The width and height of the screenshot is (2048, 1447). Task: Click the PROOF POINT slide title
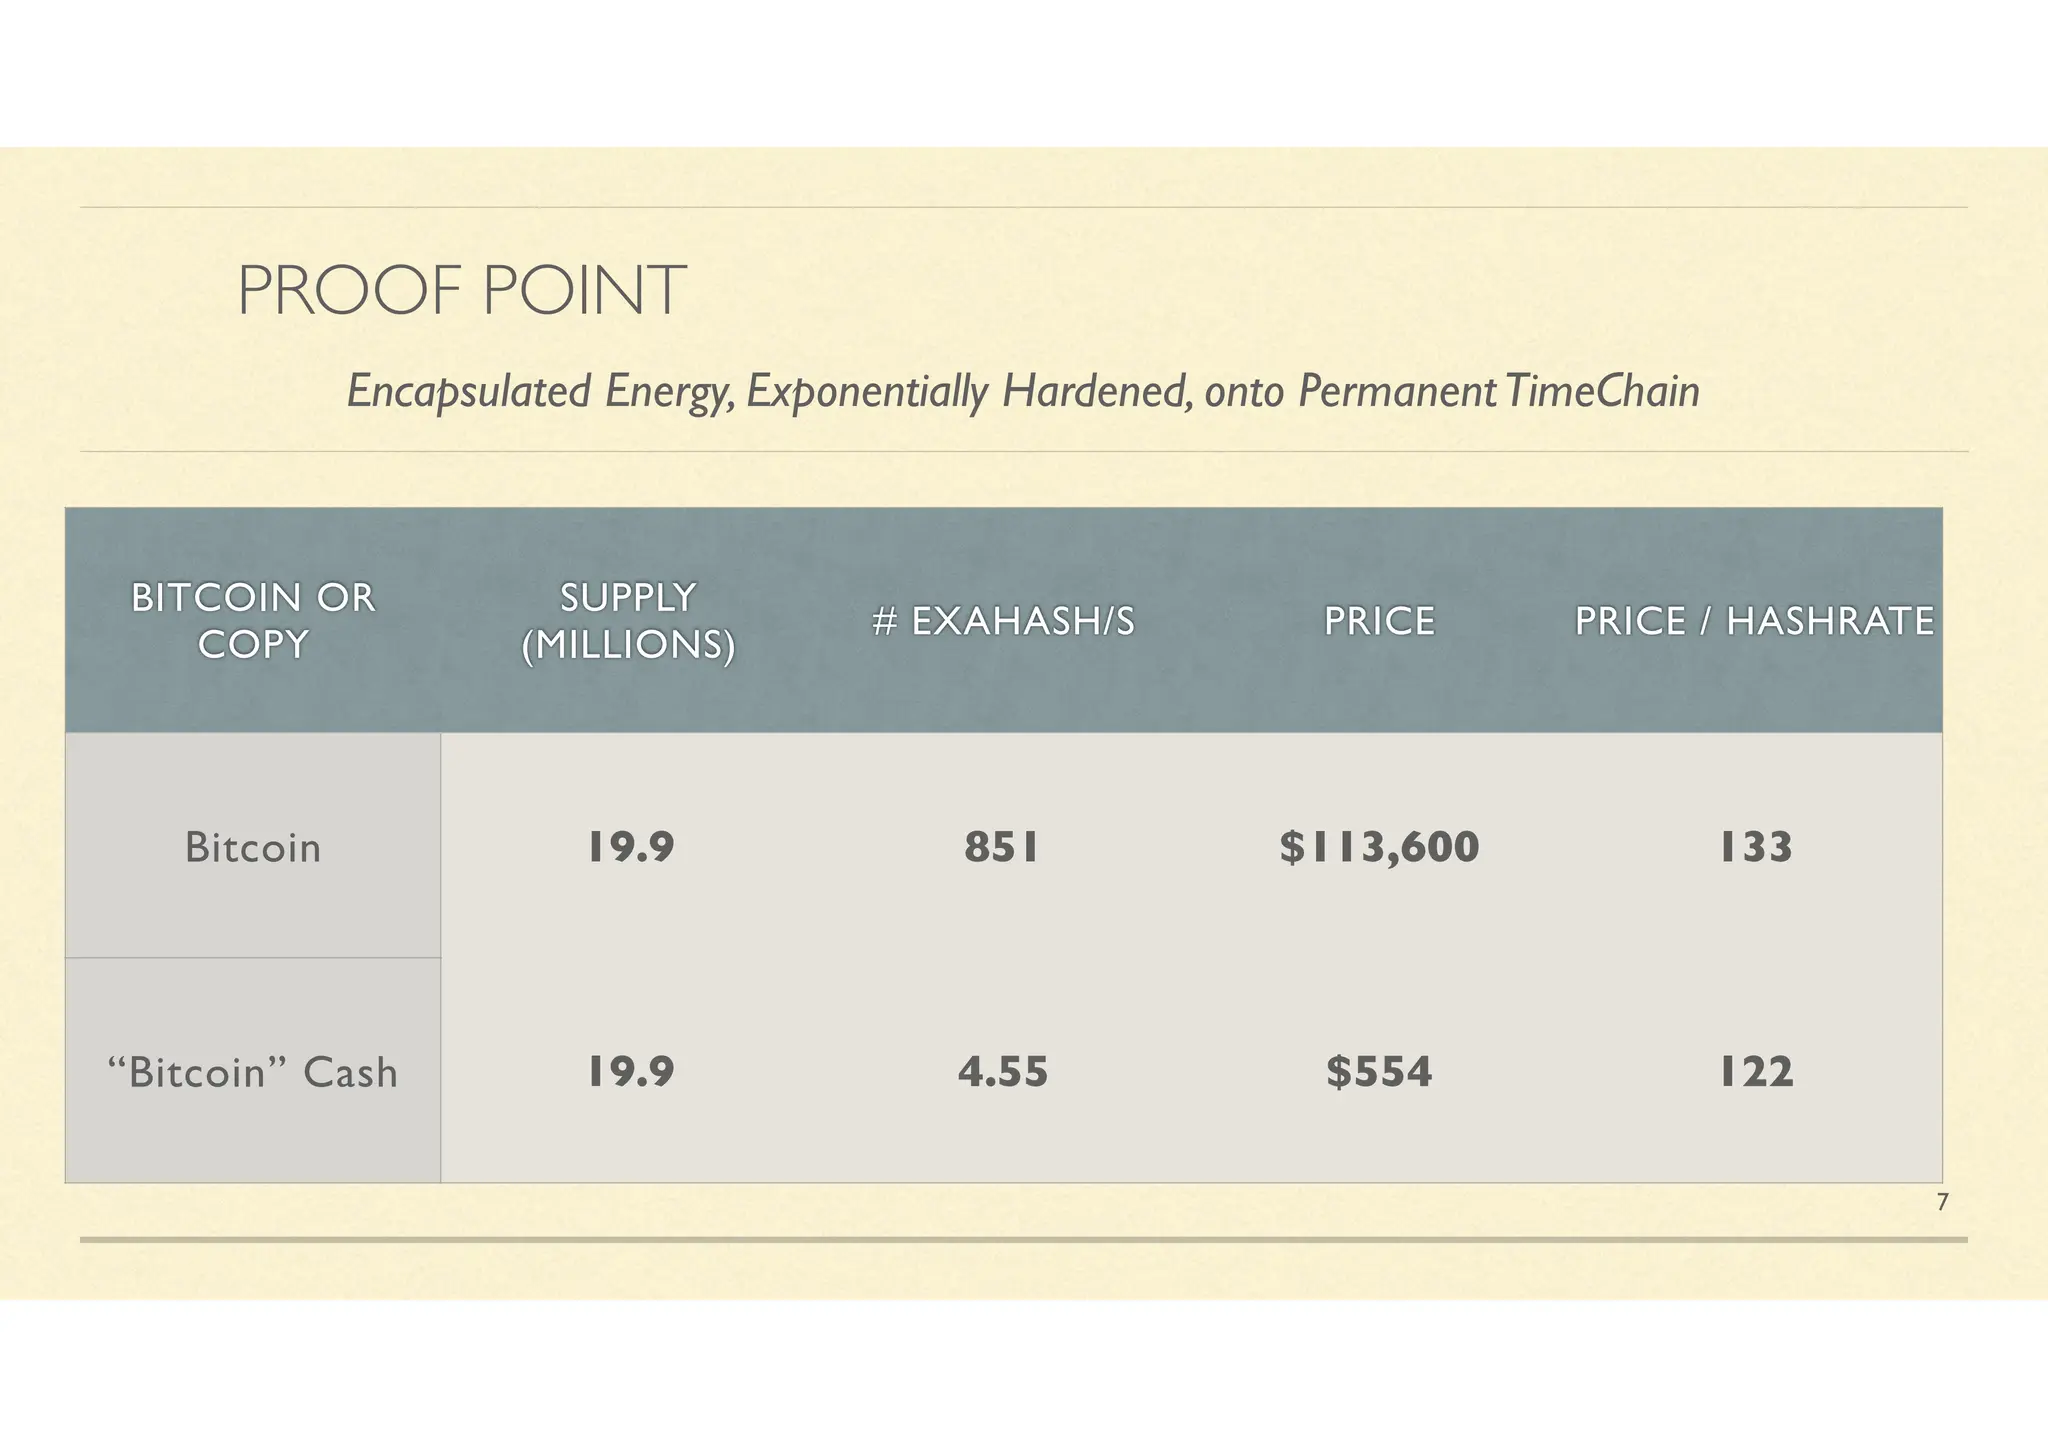[x=462, y=291]
